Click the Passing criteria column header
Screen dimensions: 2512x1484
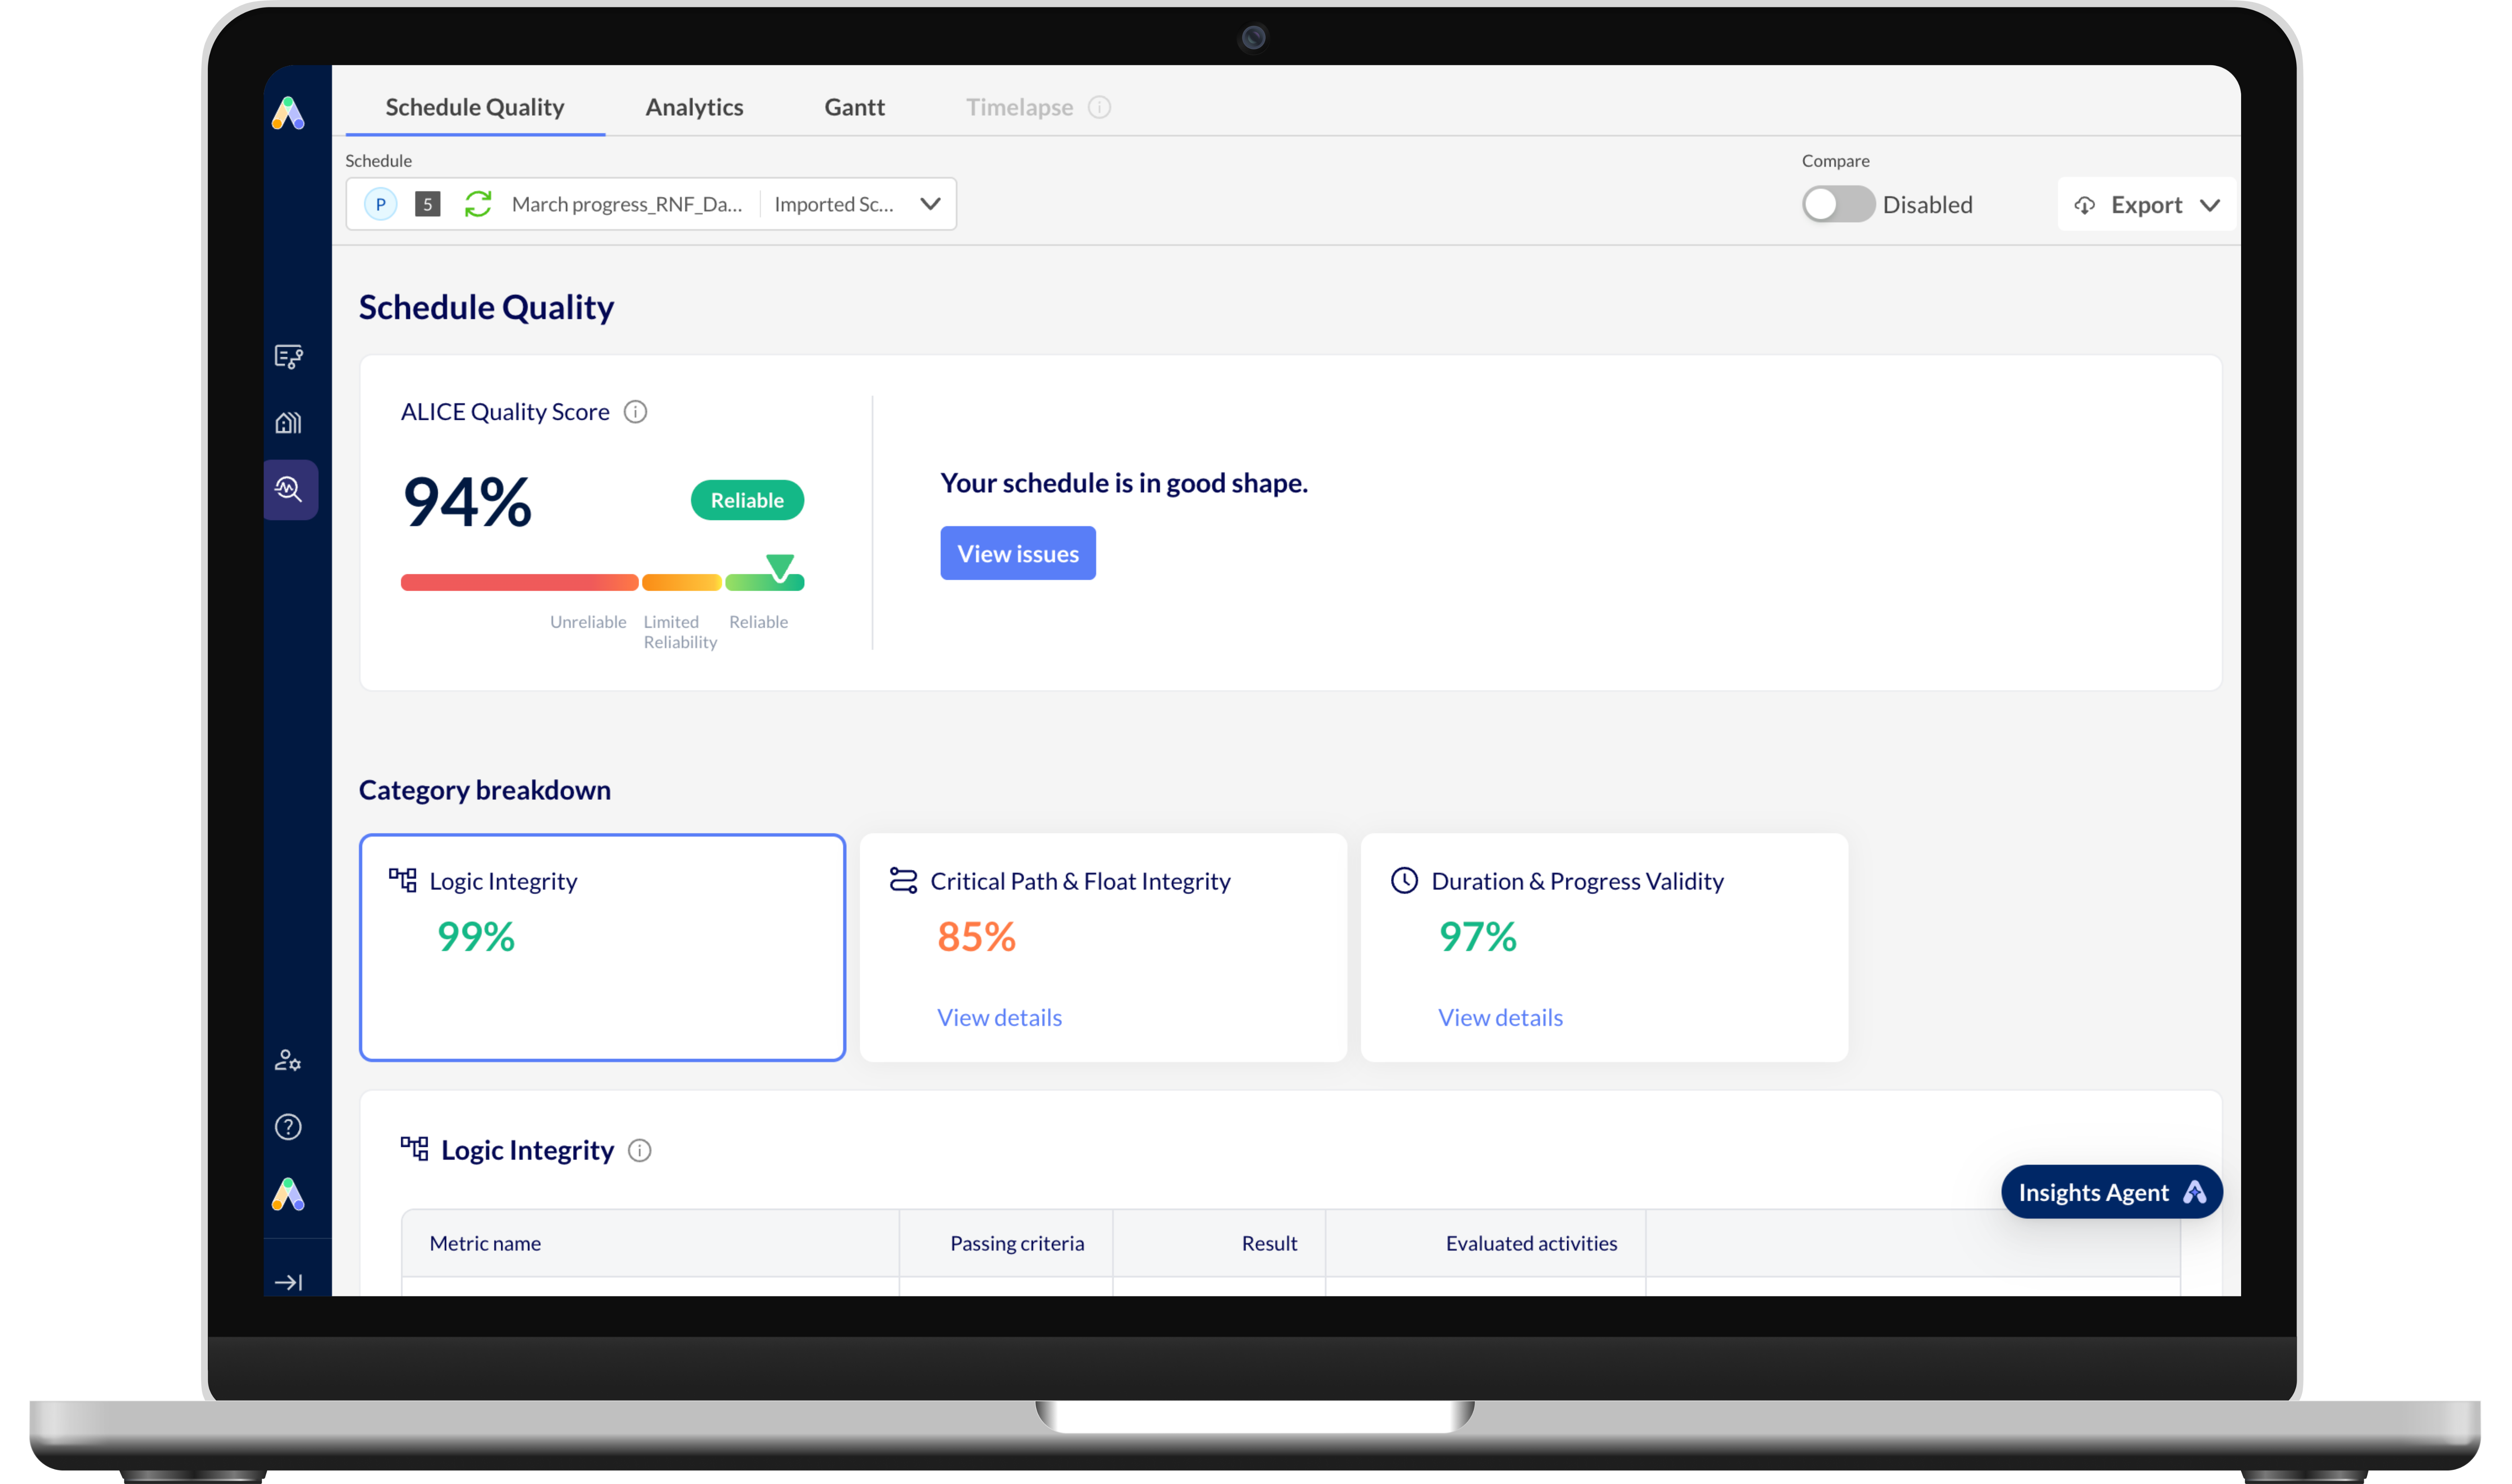[x=1017, y=1243]
